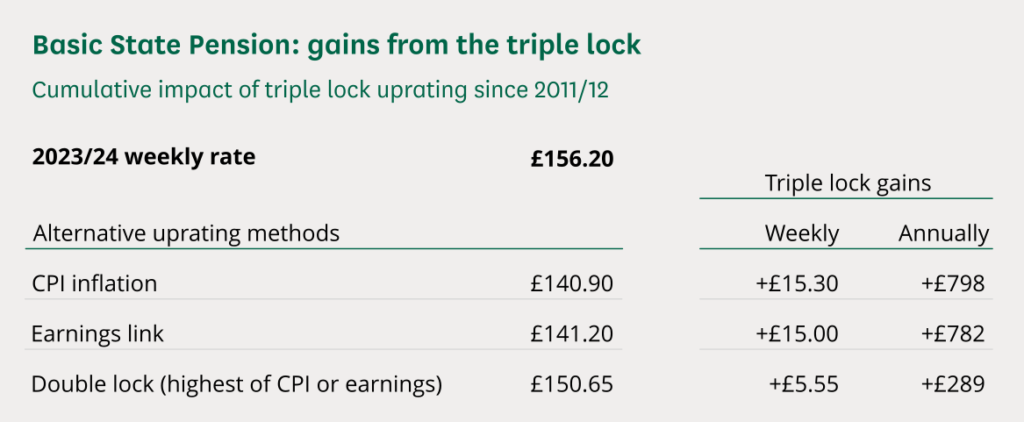The image size is (1024, 422).
Task: Select the 'Double lock' row label
Action: click(237, 383)
